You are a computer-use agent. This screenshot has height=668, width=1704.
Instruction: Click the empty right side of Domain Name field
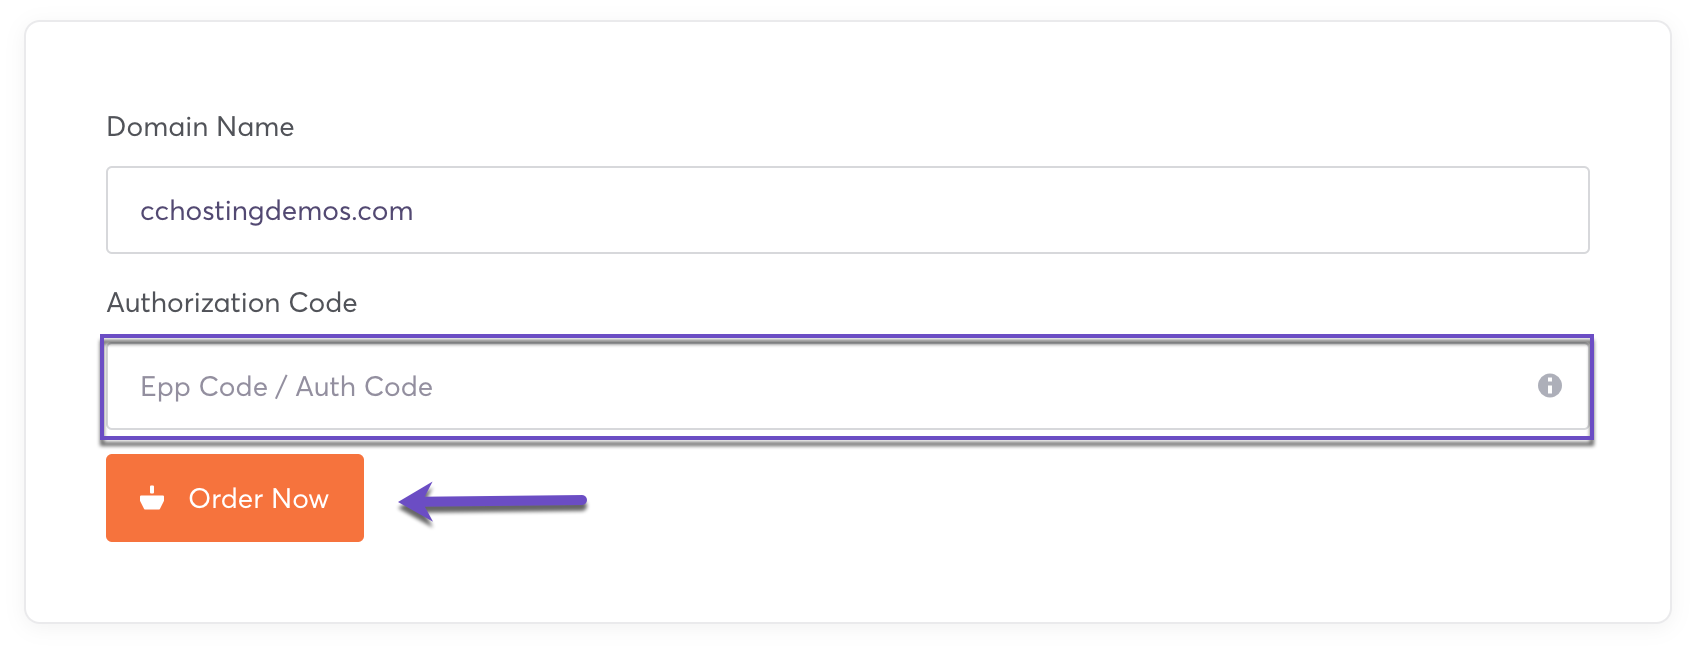point(1200,210)
